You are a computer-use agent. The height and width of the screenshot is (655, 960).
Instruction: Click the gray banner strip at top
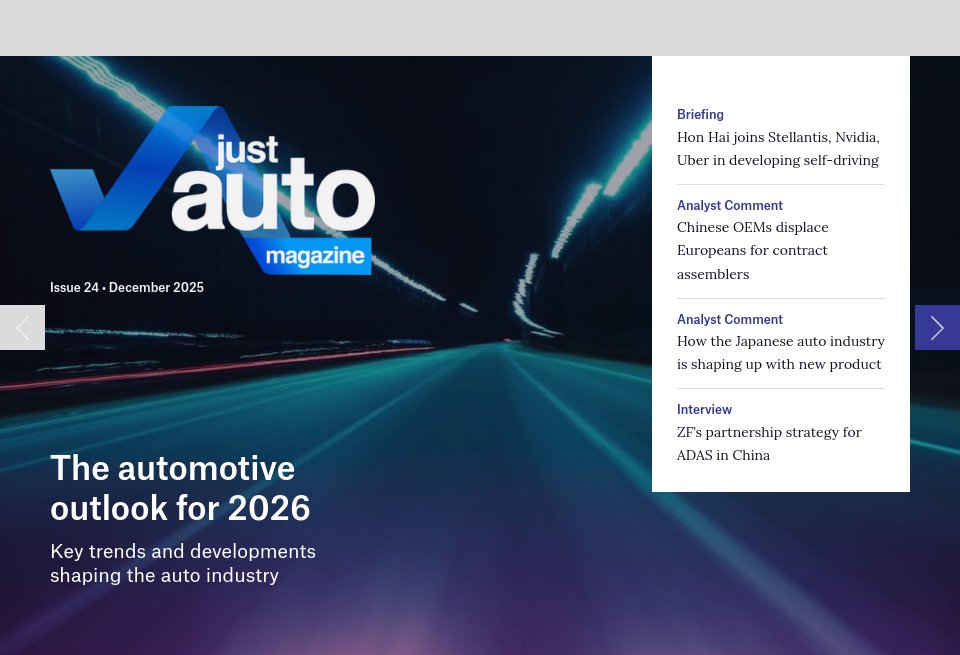480,27
